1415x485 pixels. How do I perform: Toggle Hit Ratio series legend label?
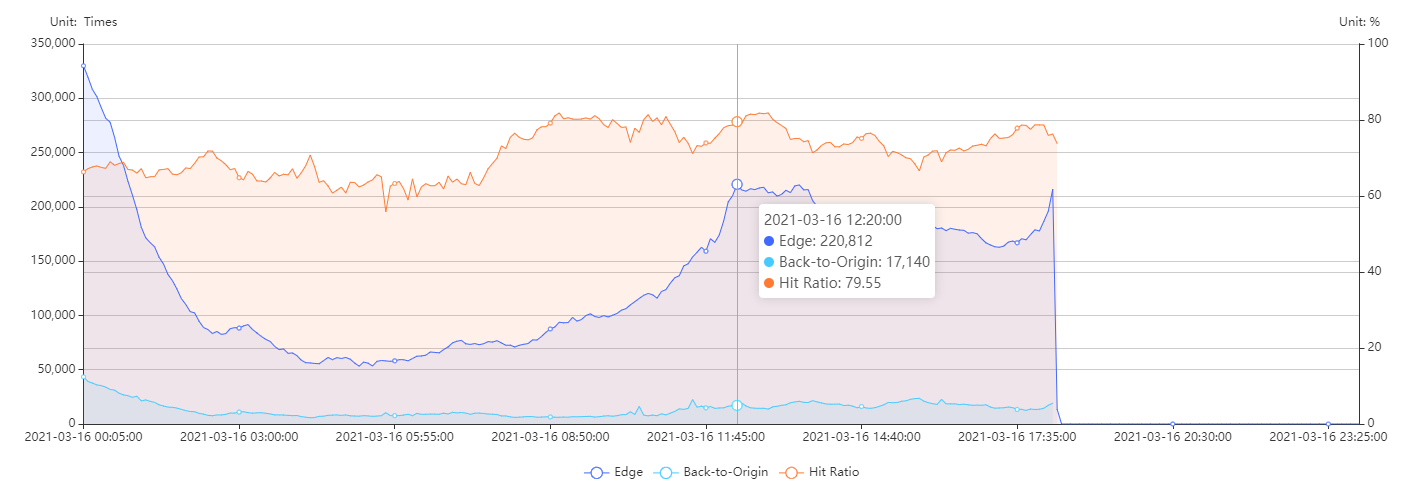pos(834,472)
